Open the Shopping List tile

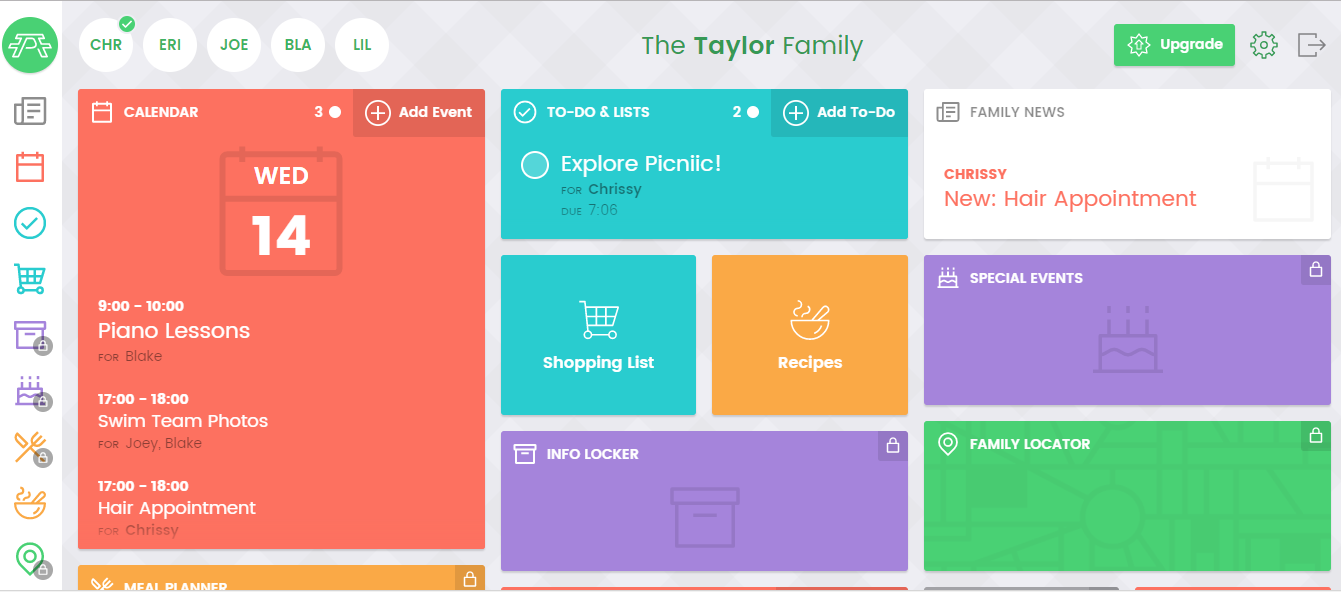point(598,335)
